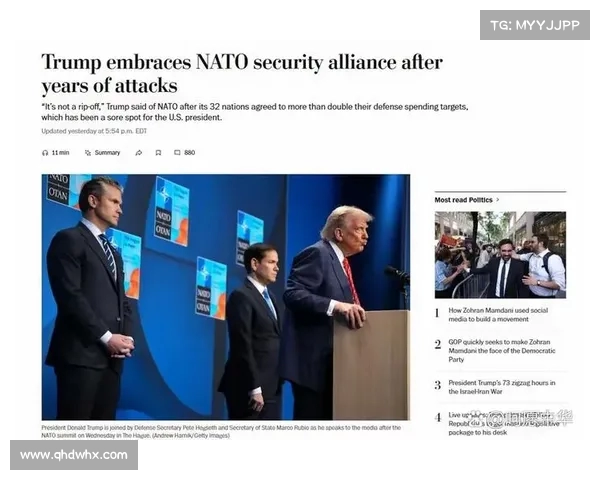Read Trump's 73 zigzag hours article
600x480 pixels.
502,387
